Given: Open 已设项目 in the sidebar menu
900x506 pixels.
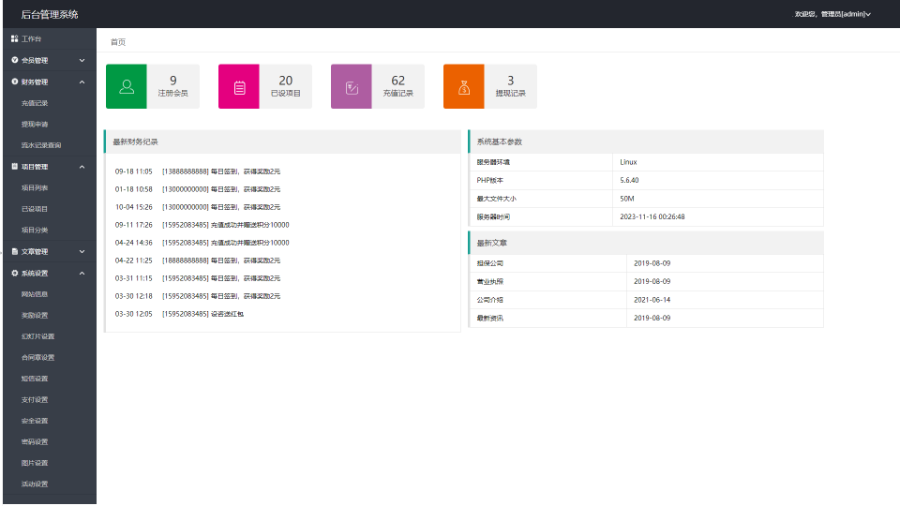Looking at the screenshot, I should coord(34,209).
